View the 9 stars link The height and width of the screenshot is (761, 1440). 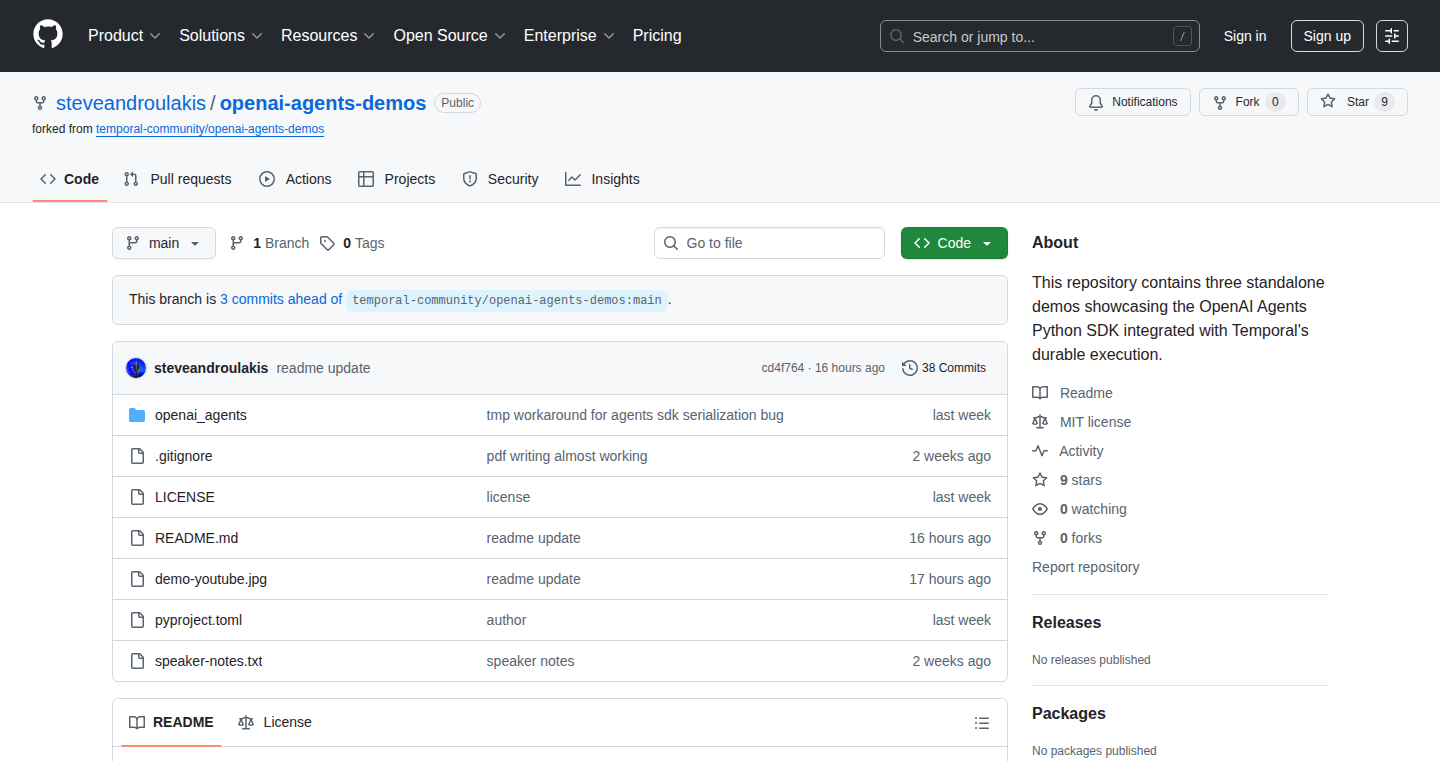pos(1067,480)
